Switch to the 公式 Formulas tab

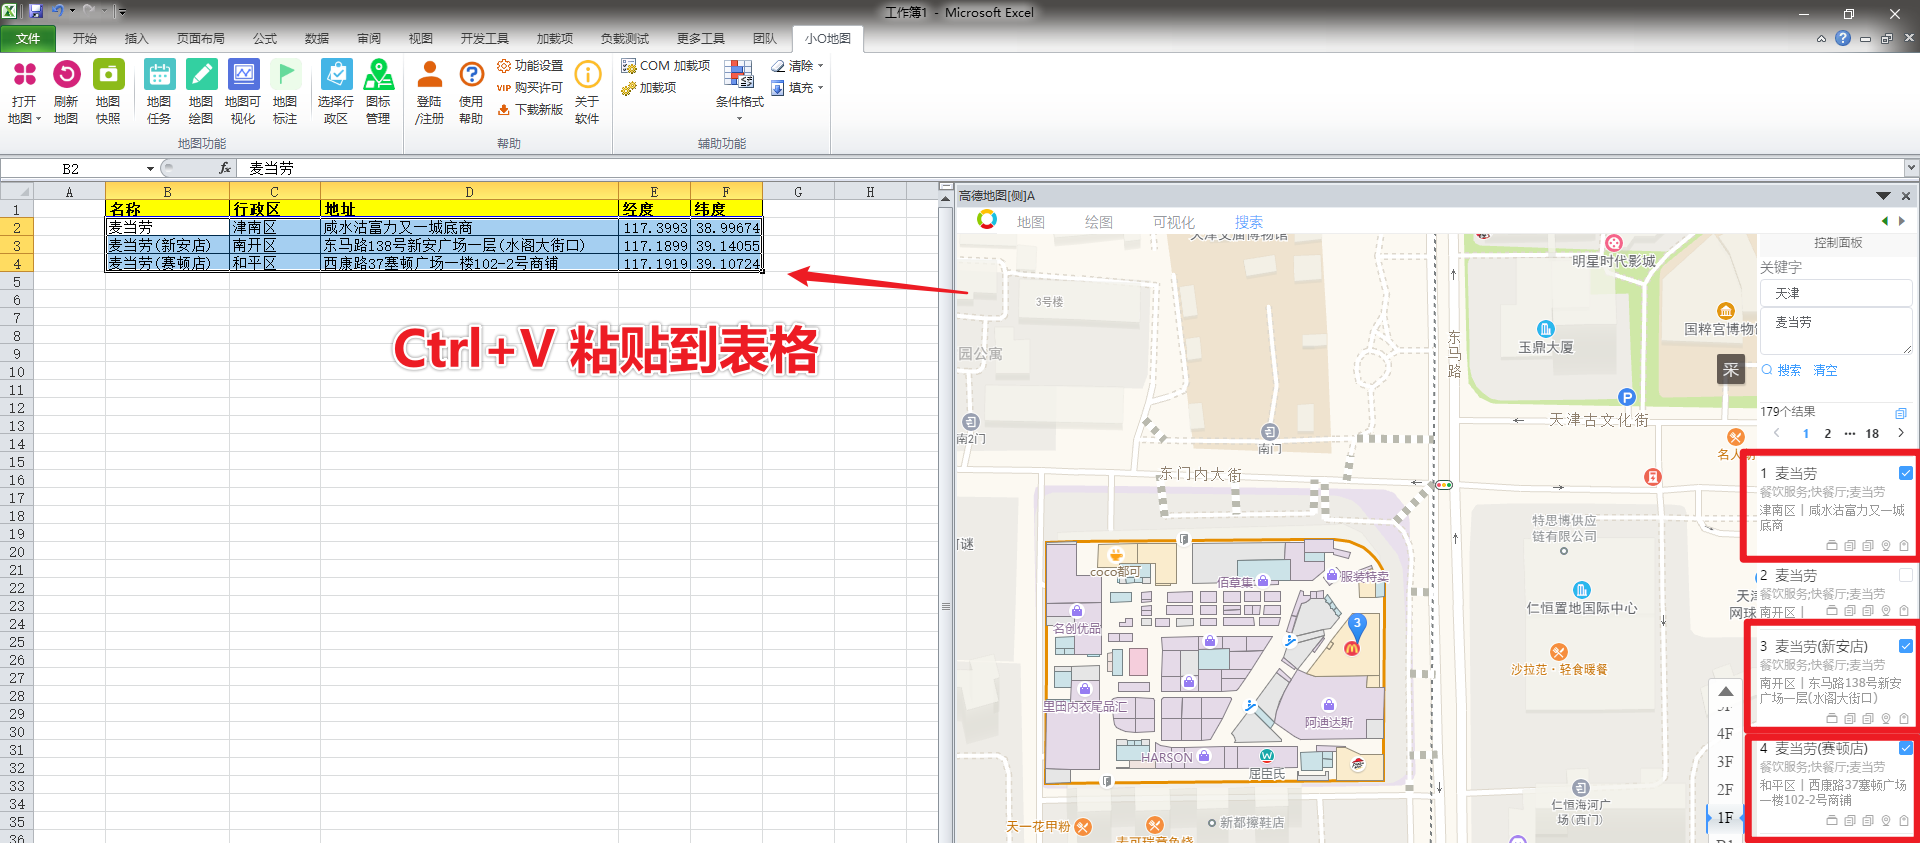coord(265,38)
